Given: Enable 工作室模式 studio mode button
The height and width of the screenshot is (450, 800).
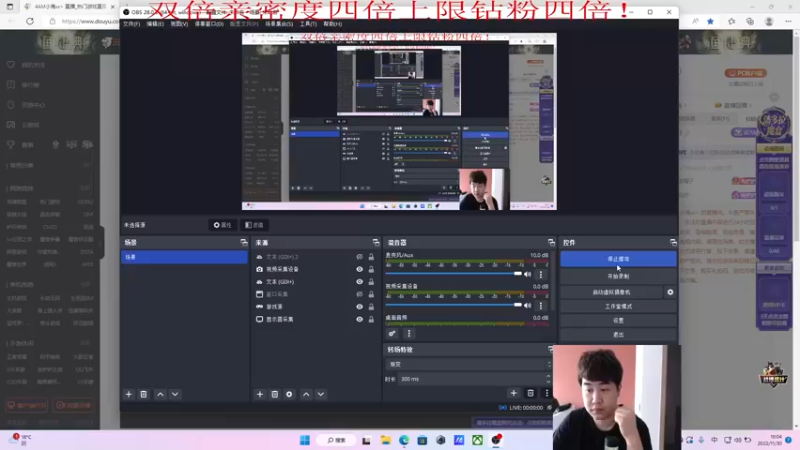Looking at the screenshot, I should 618,307.
